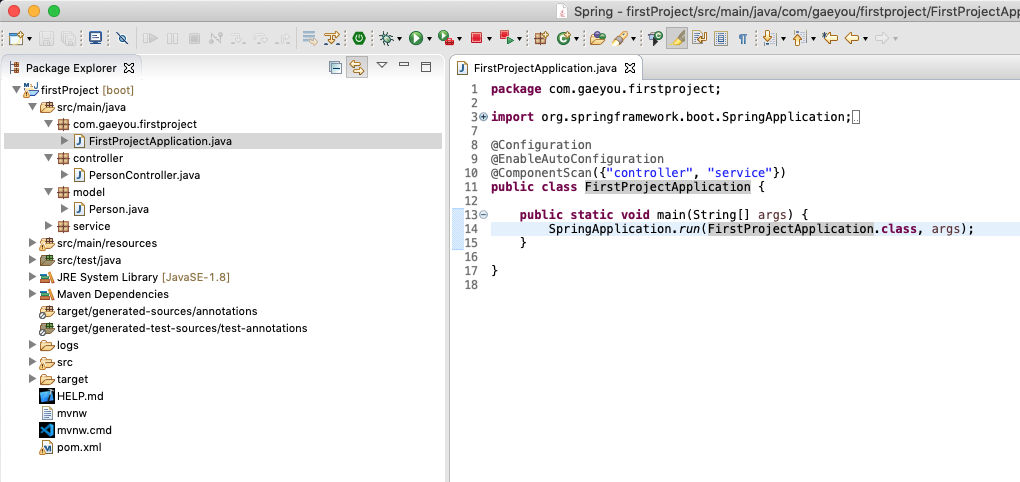The height and width of the screenshot is (482, 1020).
Task: Close the Package Explorer tab
Action: point(129,68)
